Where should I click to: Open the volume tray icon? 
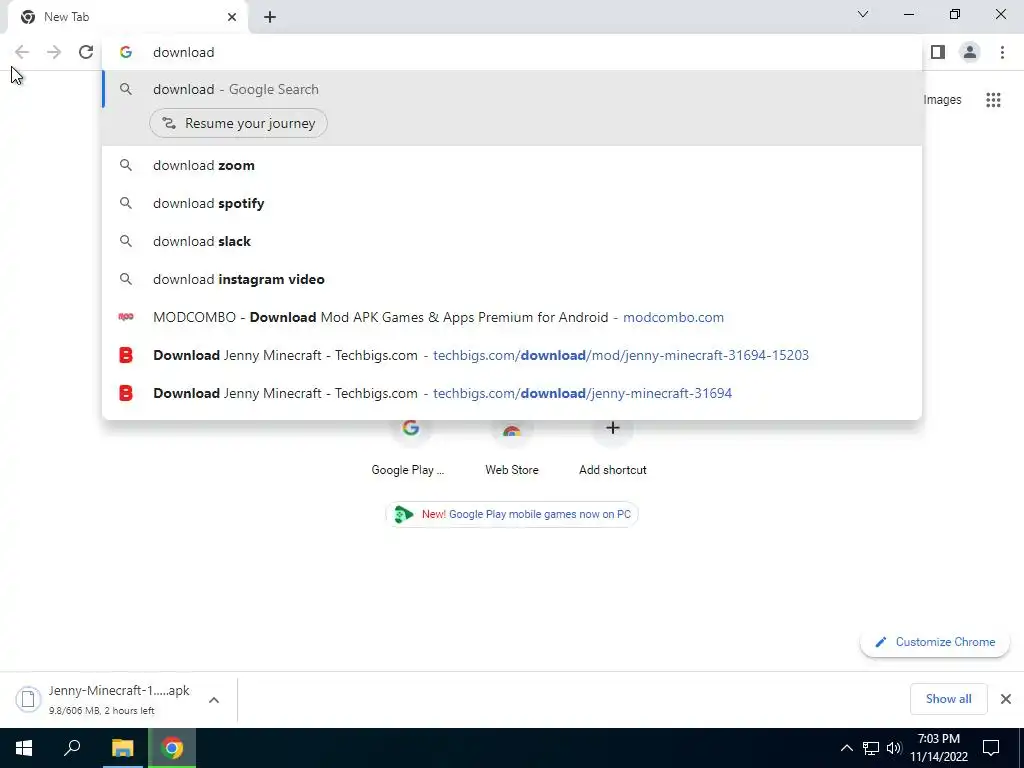894,748
